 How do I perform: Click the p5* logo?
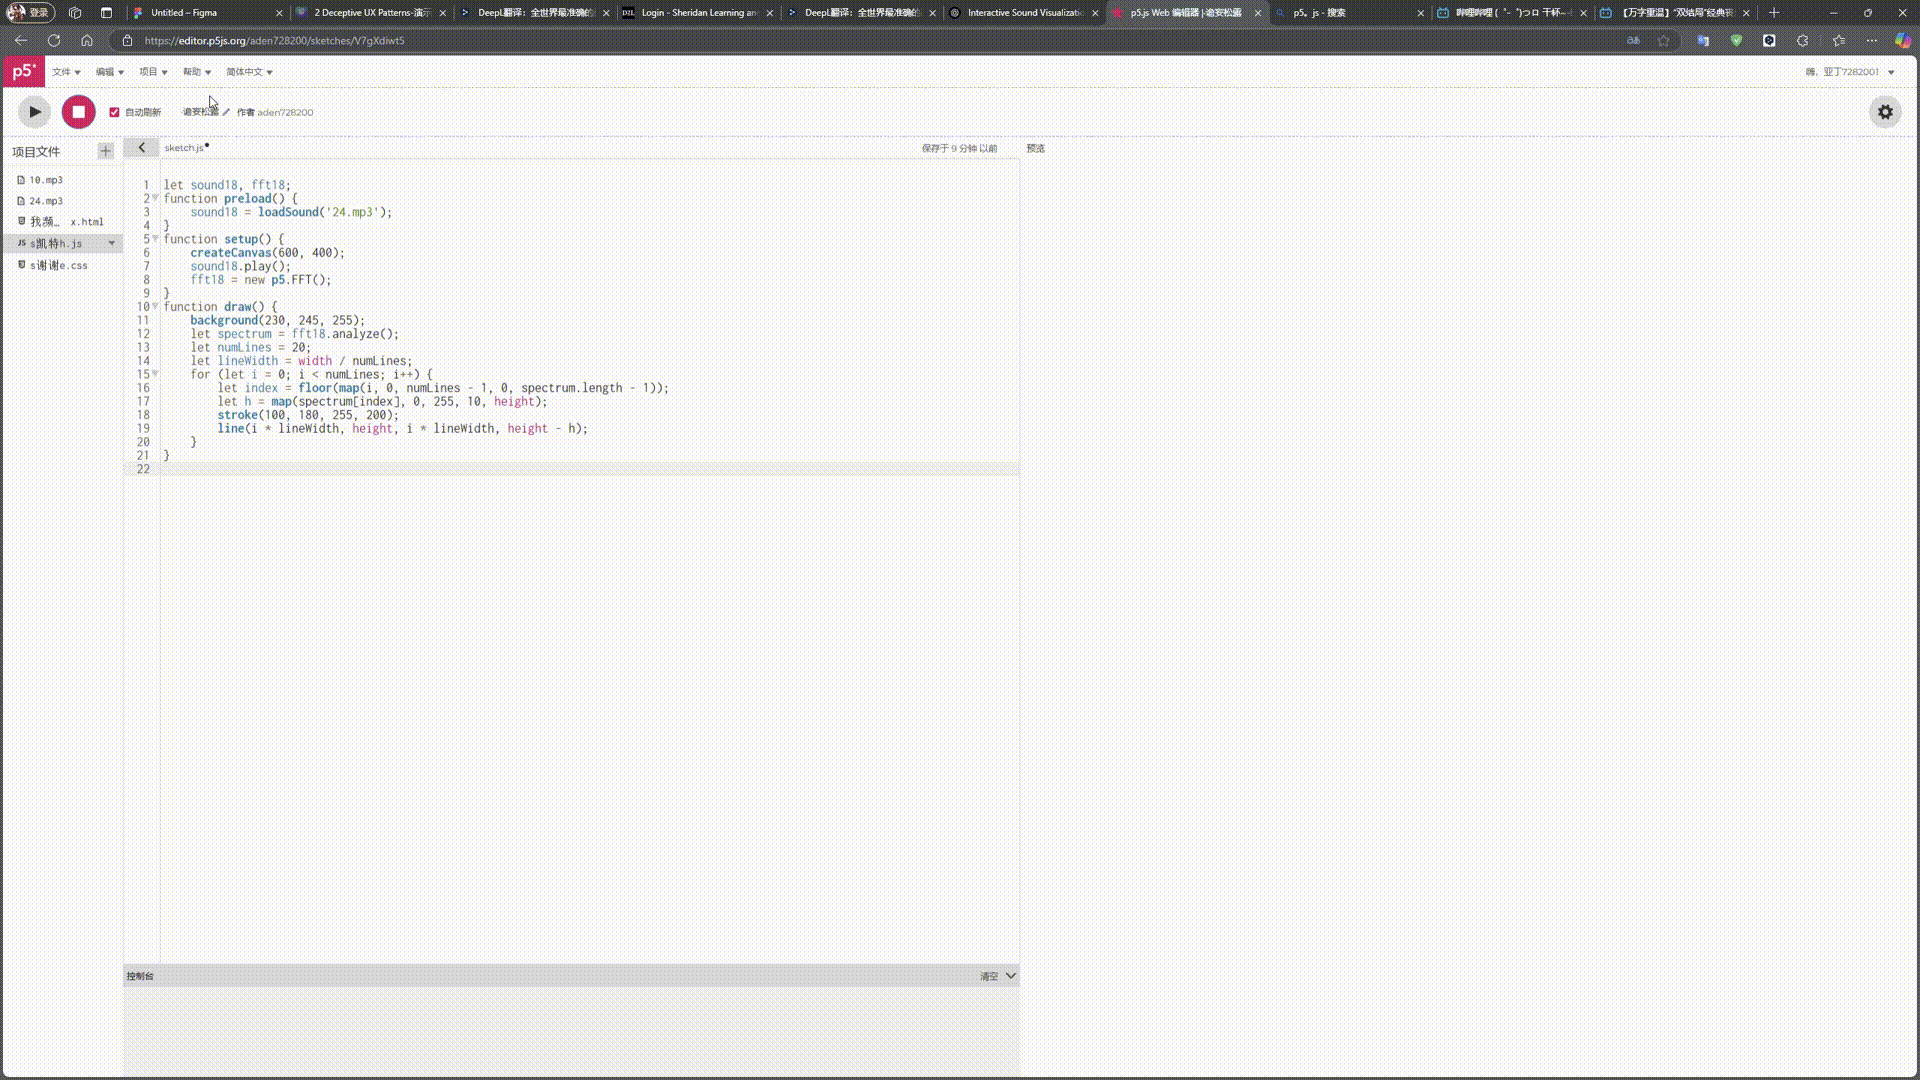click(23, 71)
